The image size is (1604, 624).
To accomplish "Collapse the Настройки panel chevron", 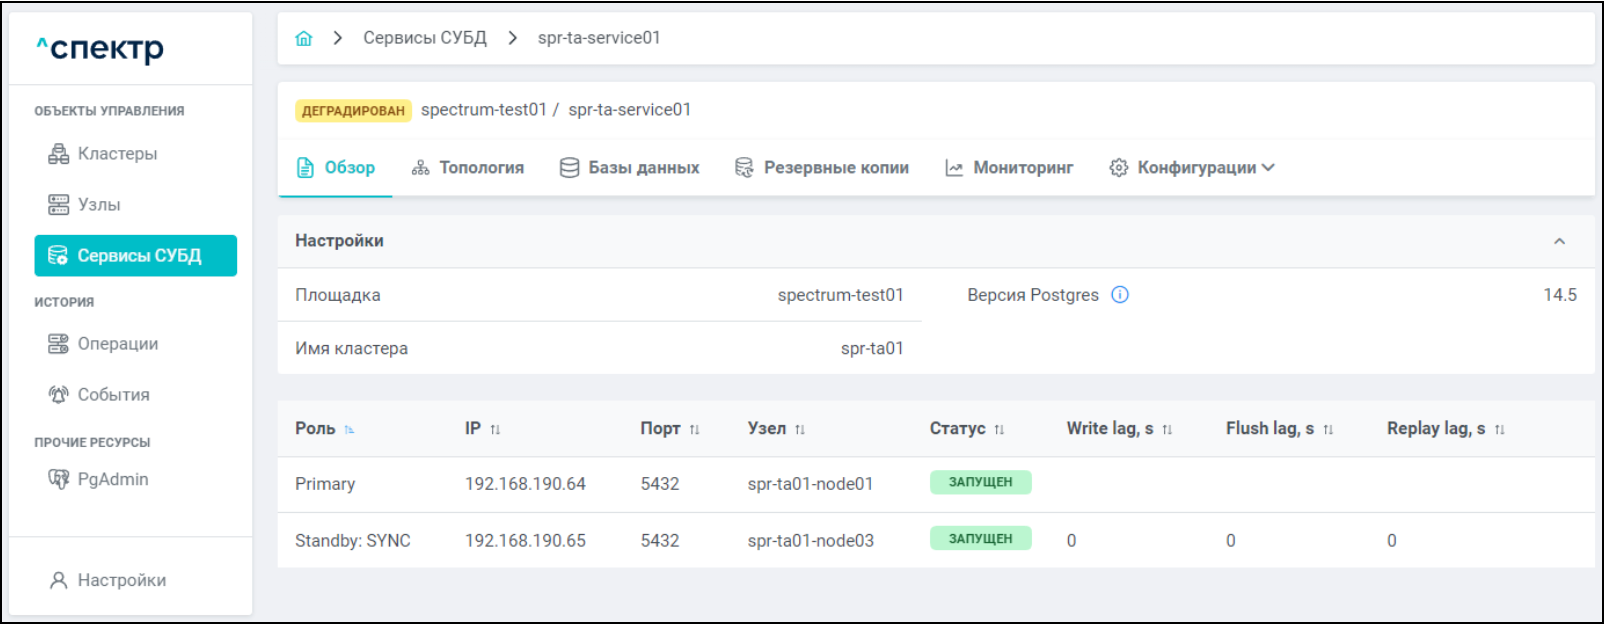I will point(1559,241).
